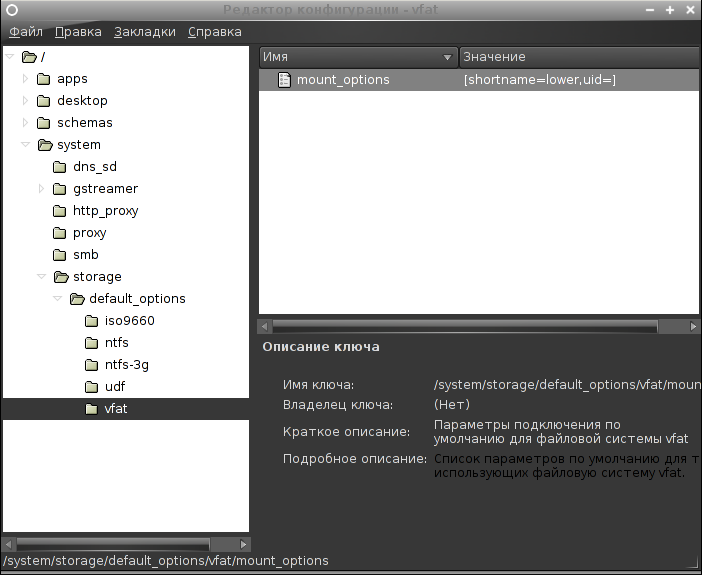Open the Правка menu

click(78, 32)
